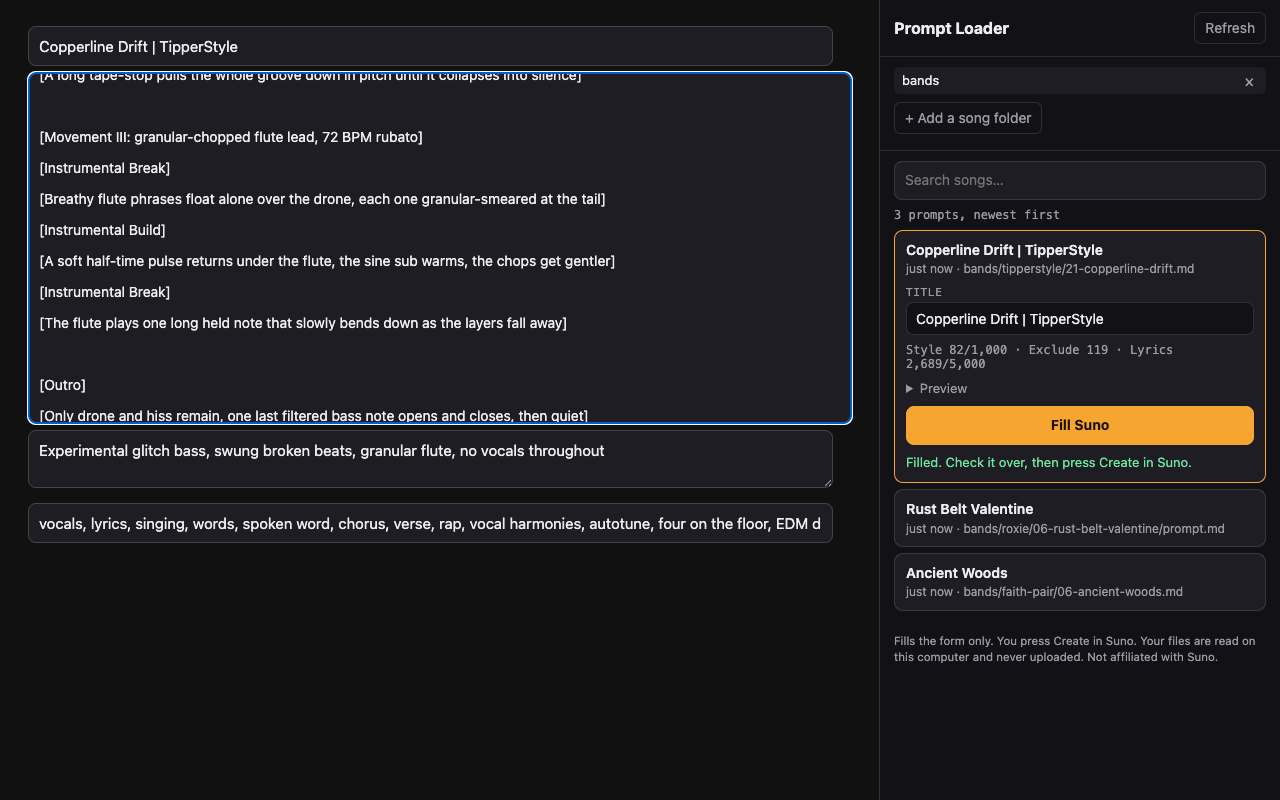Remove the bands folder with the x icon

1249,82
